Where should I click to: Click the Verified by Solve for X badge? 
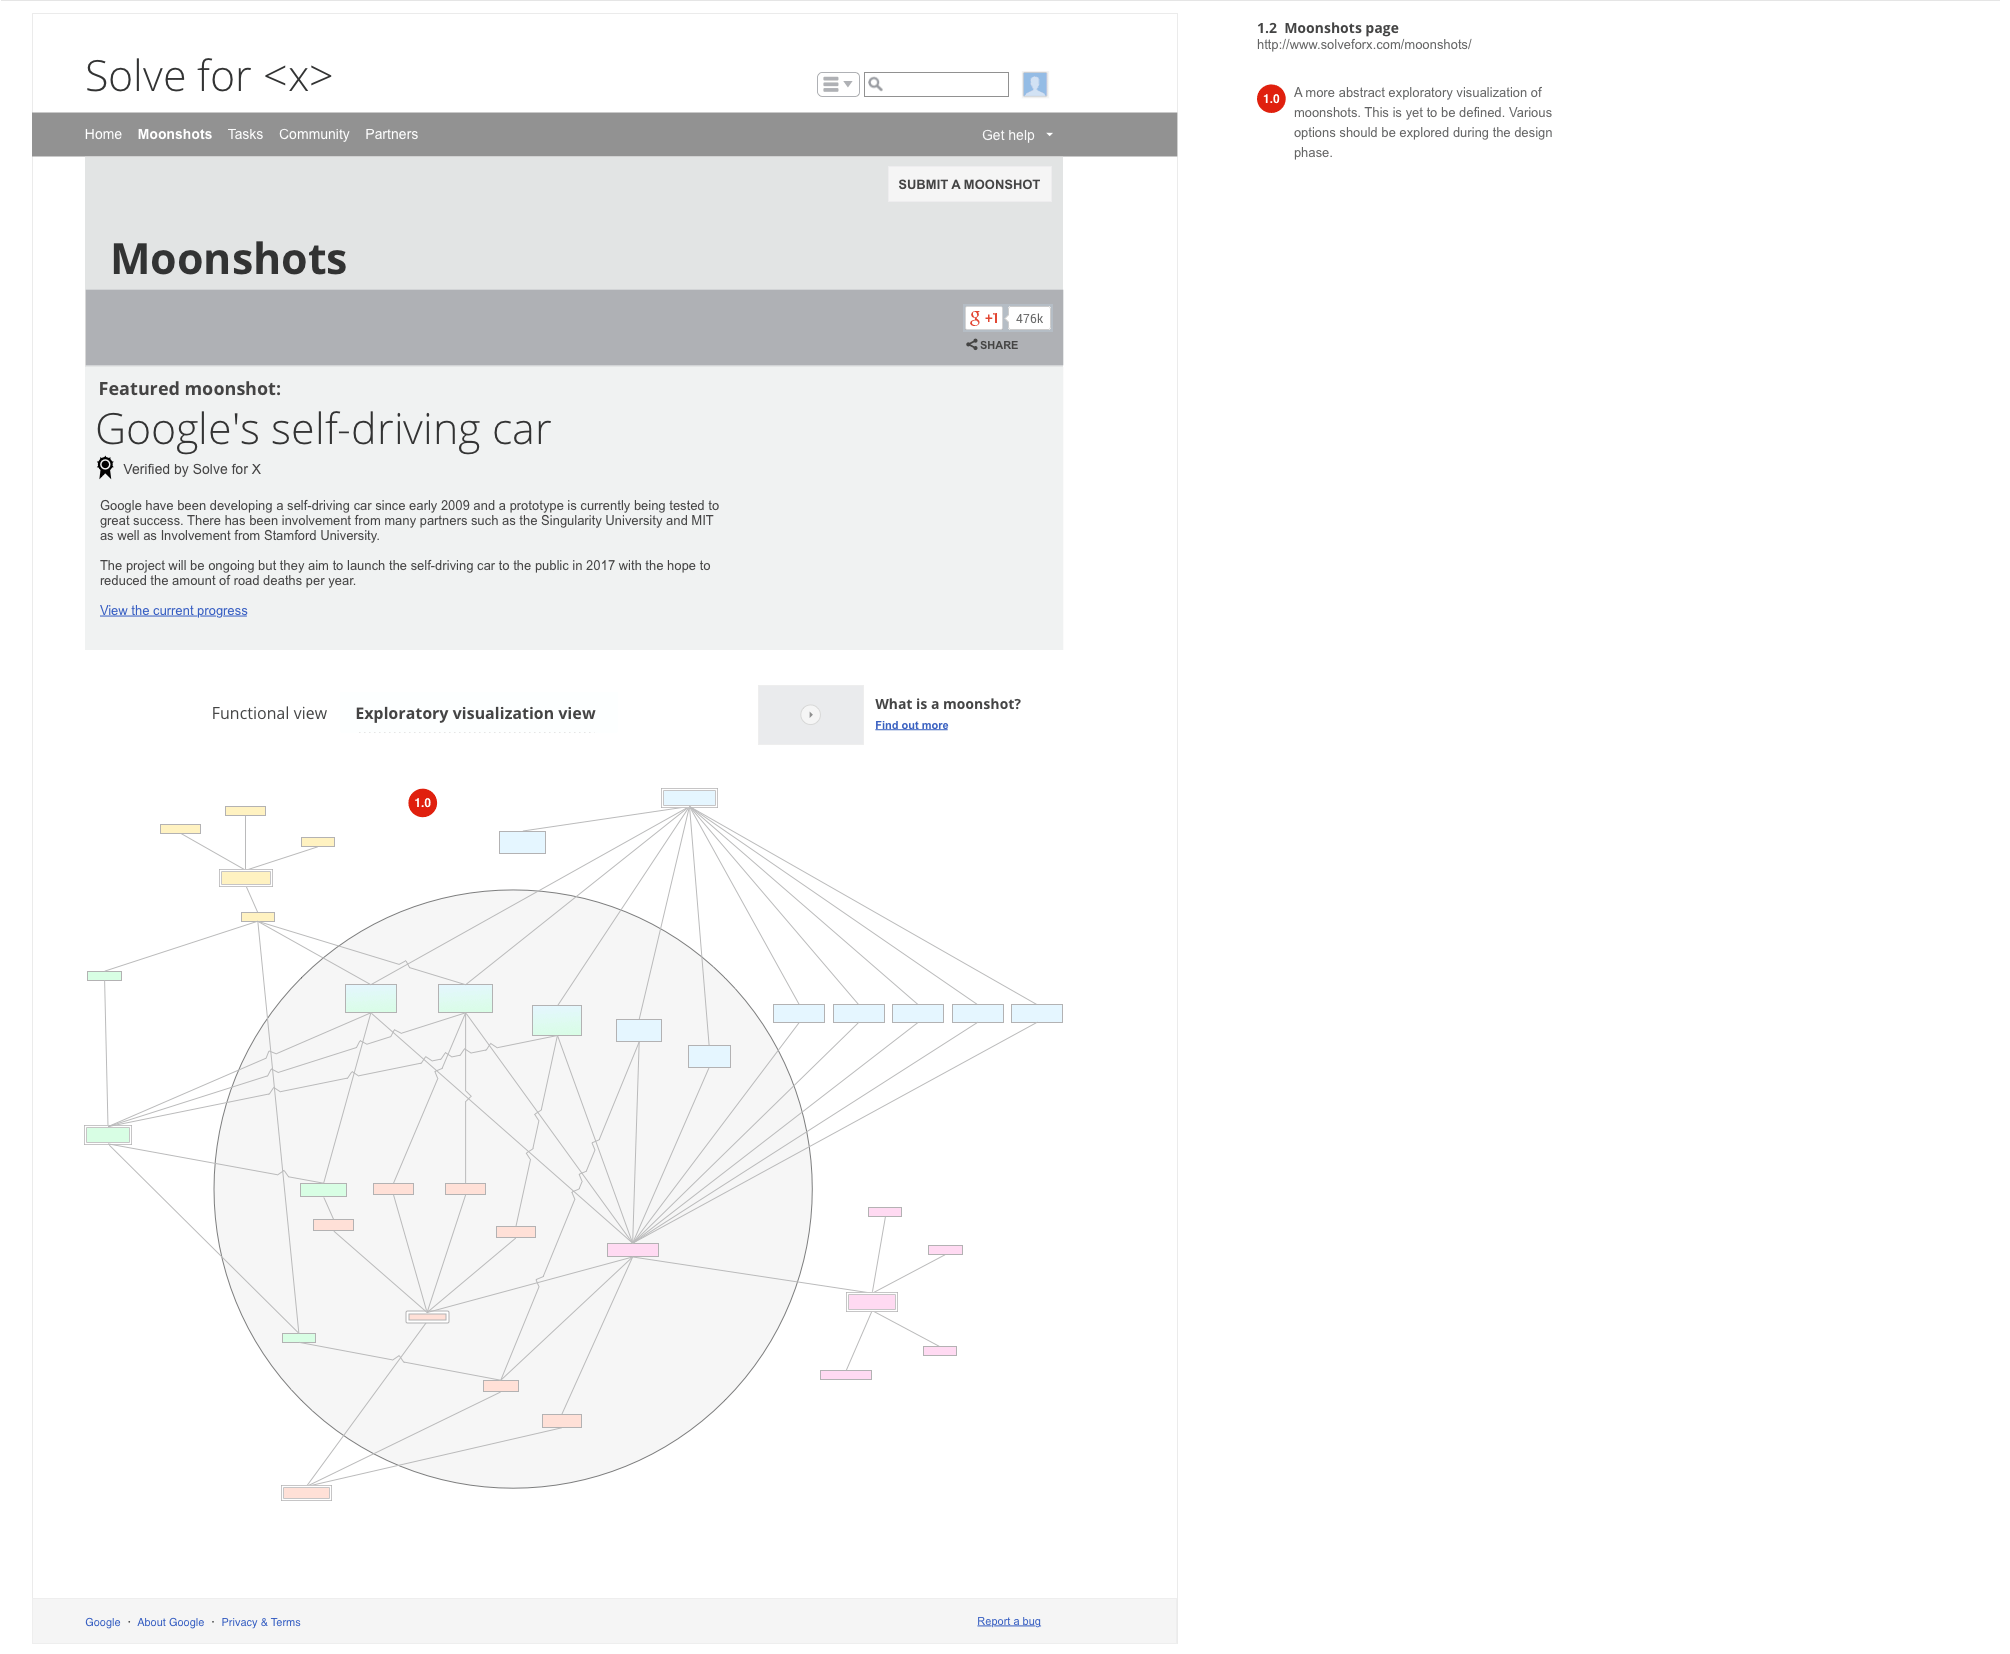[x=105, y=468]
